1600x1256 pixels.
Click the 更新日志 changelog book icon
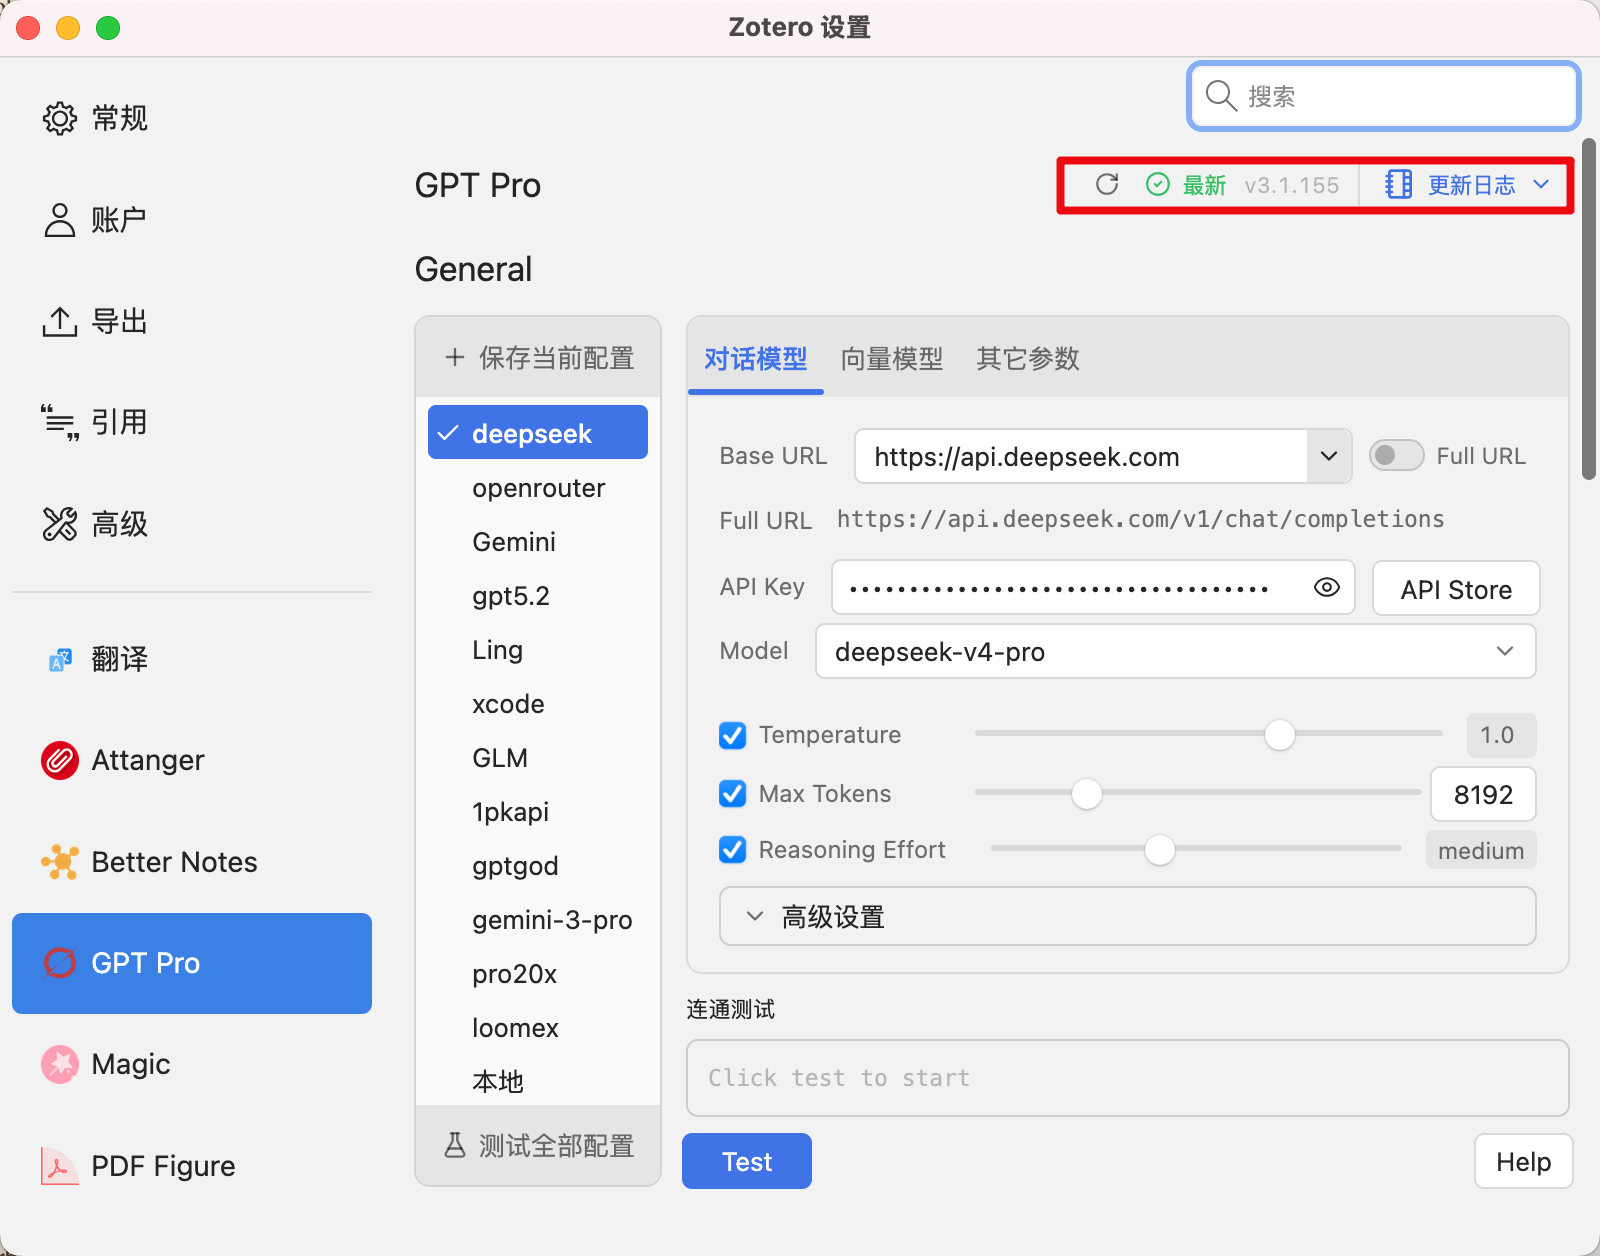coord(1398,184)
